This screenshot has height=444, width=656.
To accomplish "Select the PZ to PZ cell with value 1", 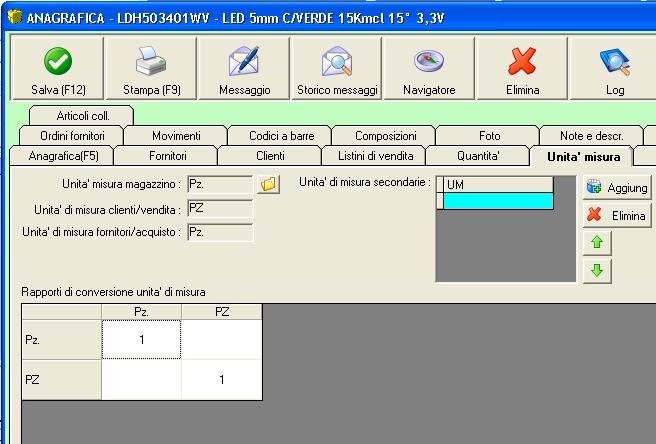I will pos(222,380).
